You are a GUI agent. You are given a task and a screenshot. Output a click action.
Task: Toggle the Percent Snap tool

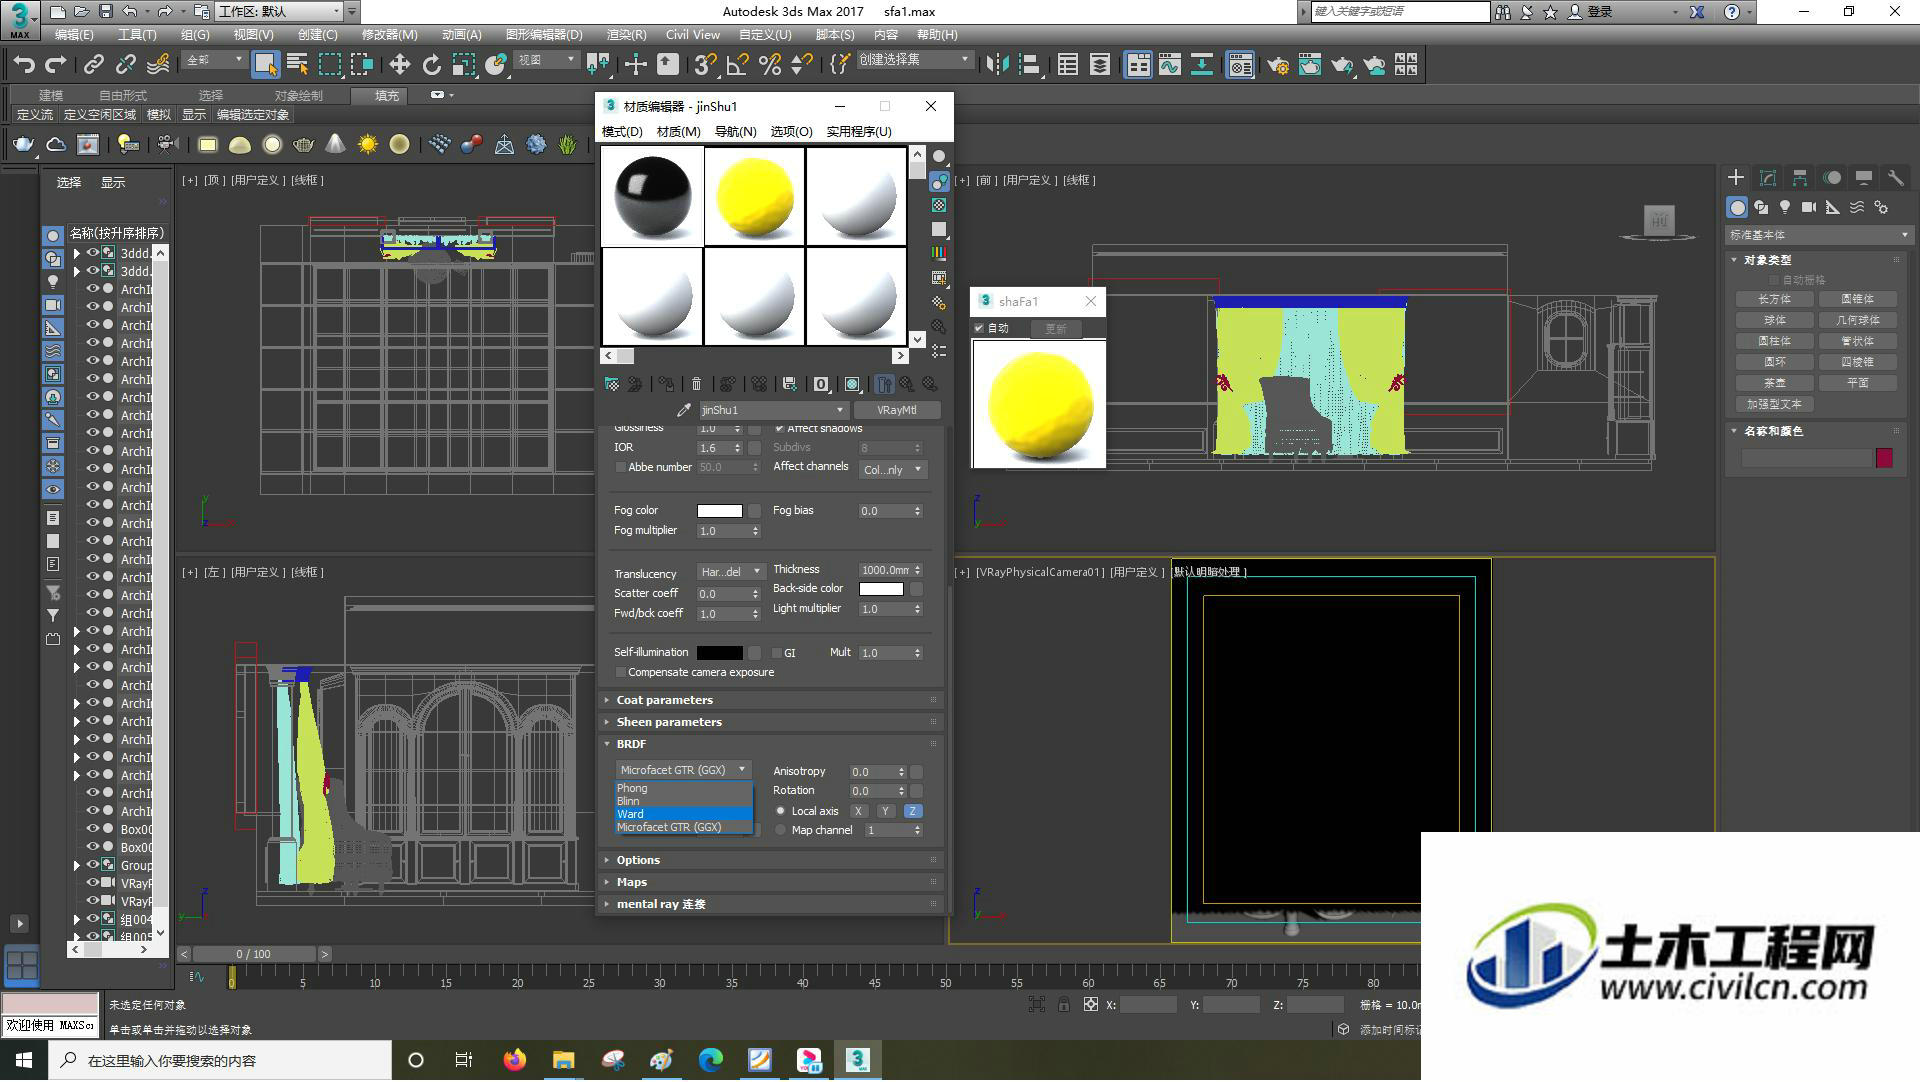coord(770,65)
